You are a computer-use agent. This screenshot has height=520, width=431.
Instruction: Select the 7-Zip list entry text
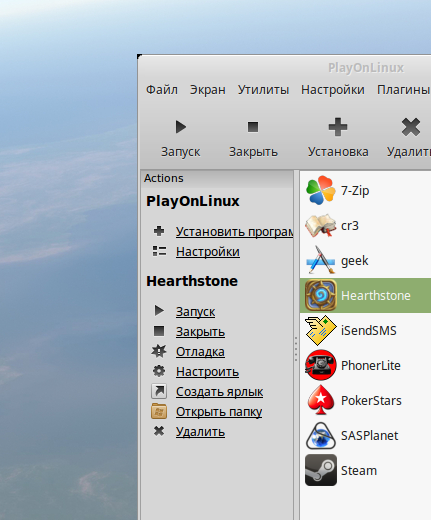[355, 191]
